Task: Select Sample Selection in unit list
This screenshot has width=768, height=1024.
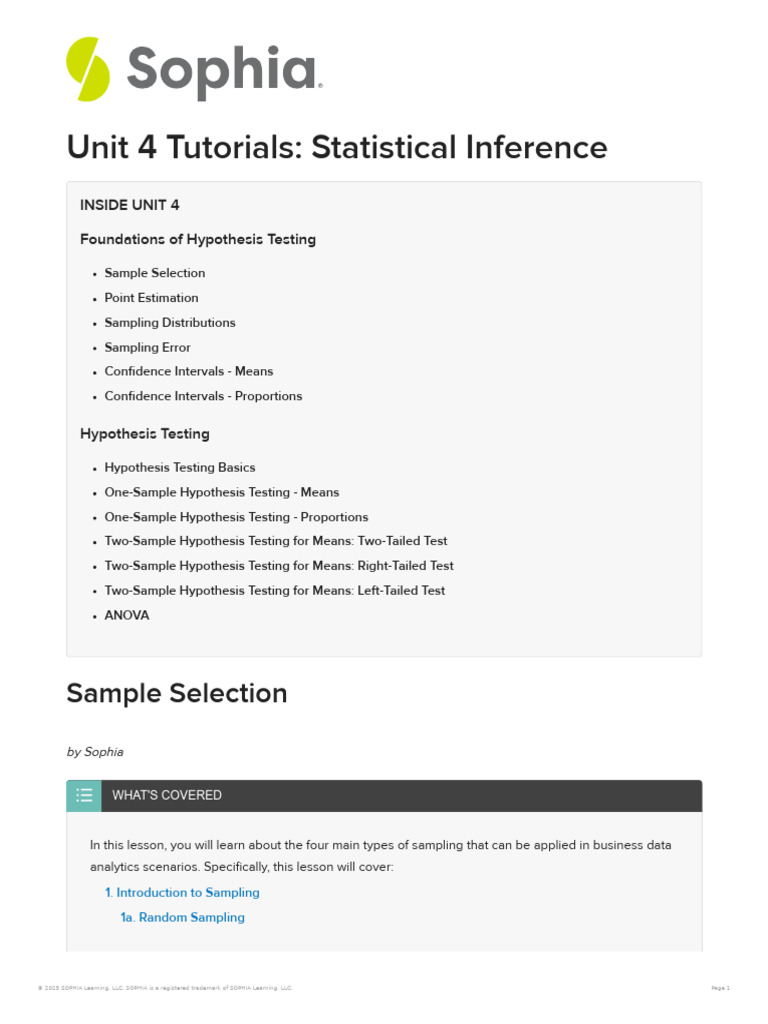Action: (x=155, y=273)
